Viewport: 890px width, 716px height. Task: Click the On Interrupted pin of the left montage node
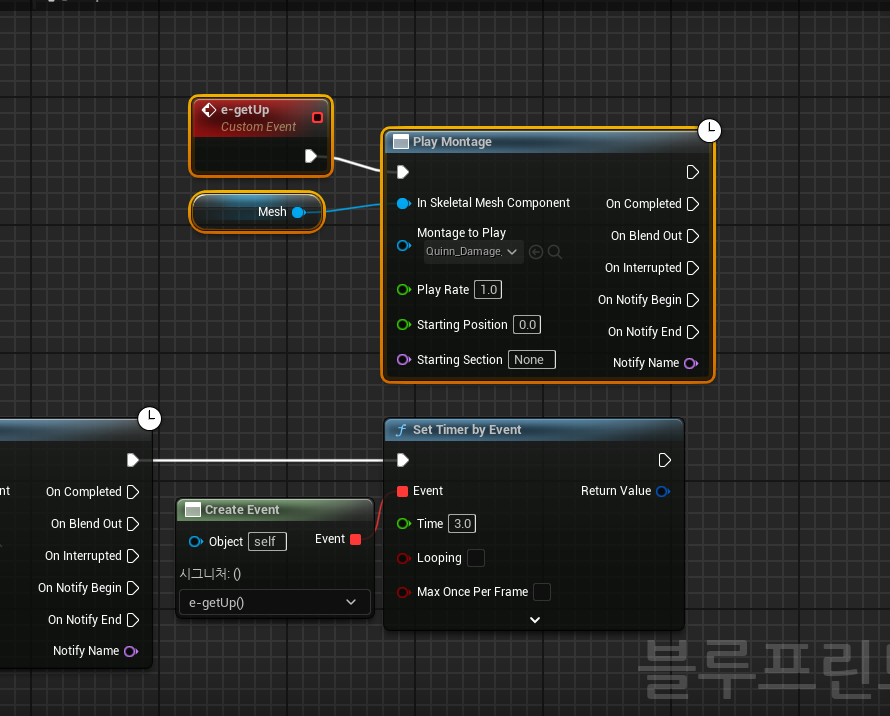pyautogui.click(x=133, y=556)
